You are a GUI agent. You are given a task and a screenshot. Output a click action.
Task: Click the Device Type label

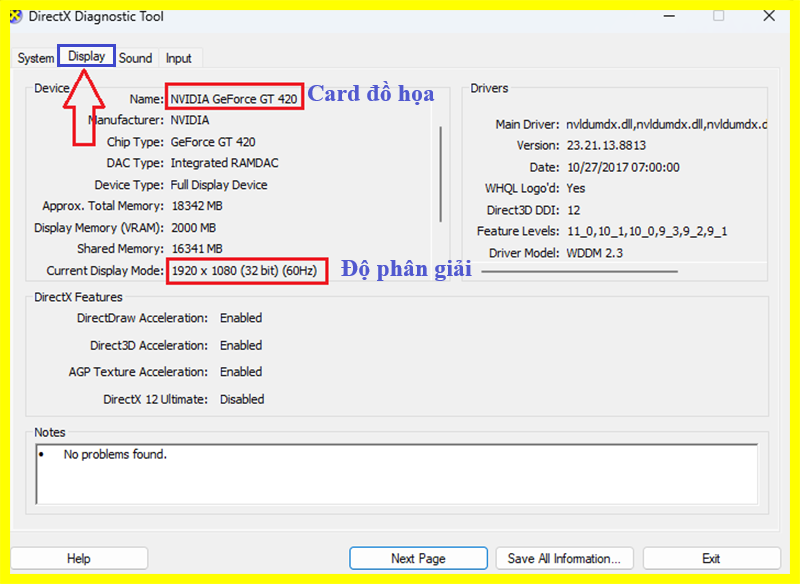pos(129,185)
